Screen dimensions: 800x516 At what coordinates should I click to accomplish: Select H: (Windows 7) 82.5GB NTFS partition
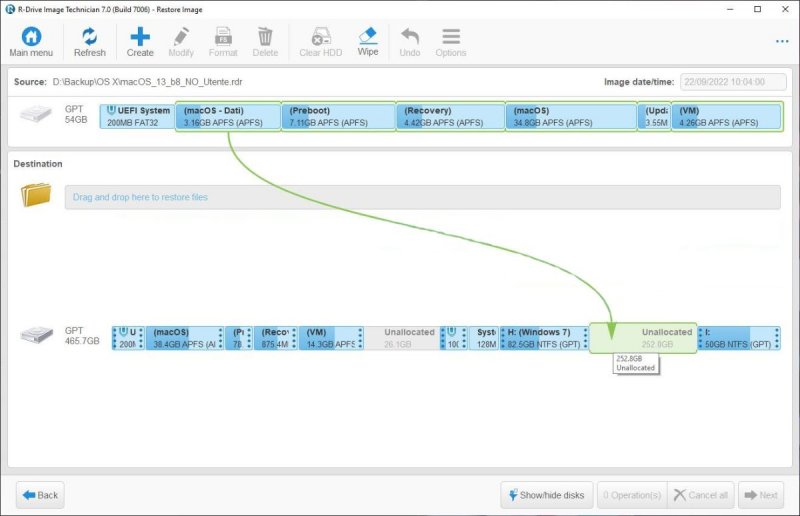pyautogui.click(x=544, y=338)
